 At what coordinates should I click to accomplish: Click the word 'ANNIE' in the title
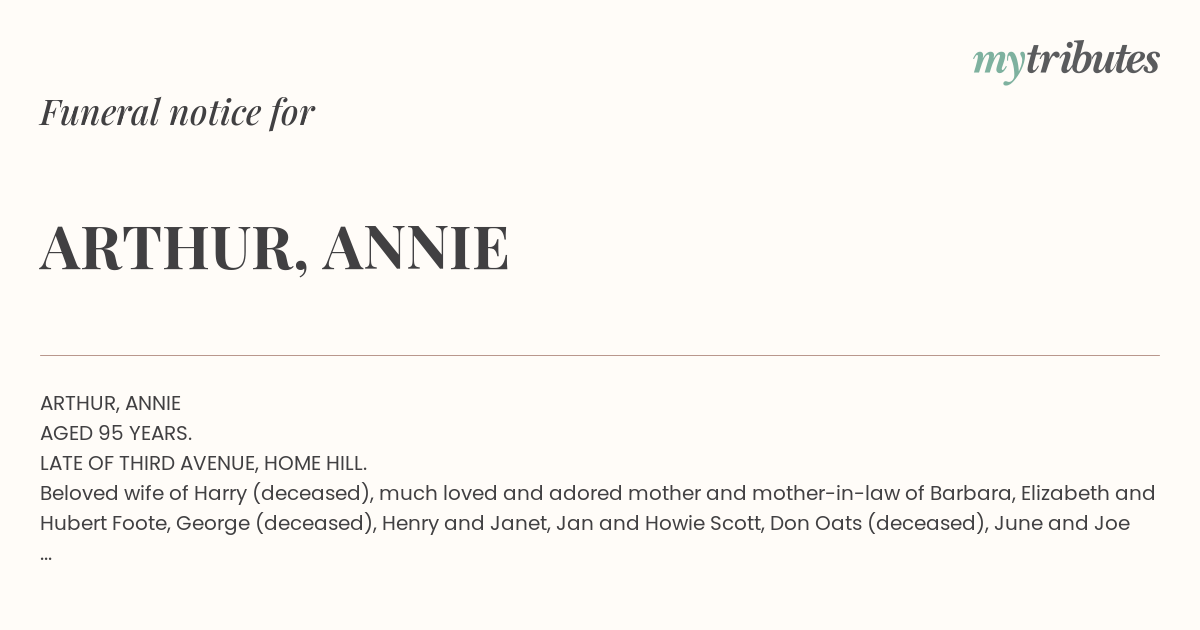(x=416, y=248)
